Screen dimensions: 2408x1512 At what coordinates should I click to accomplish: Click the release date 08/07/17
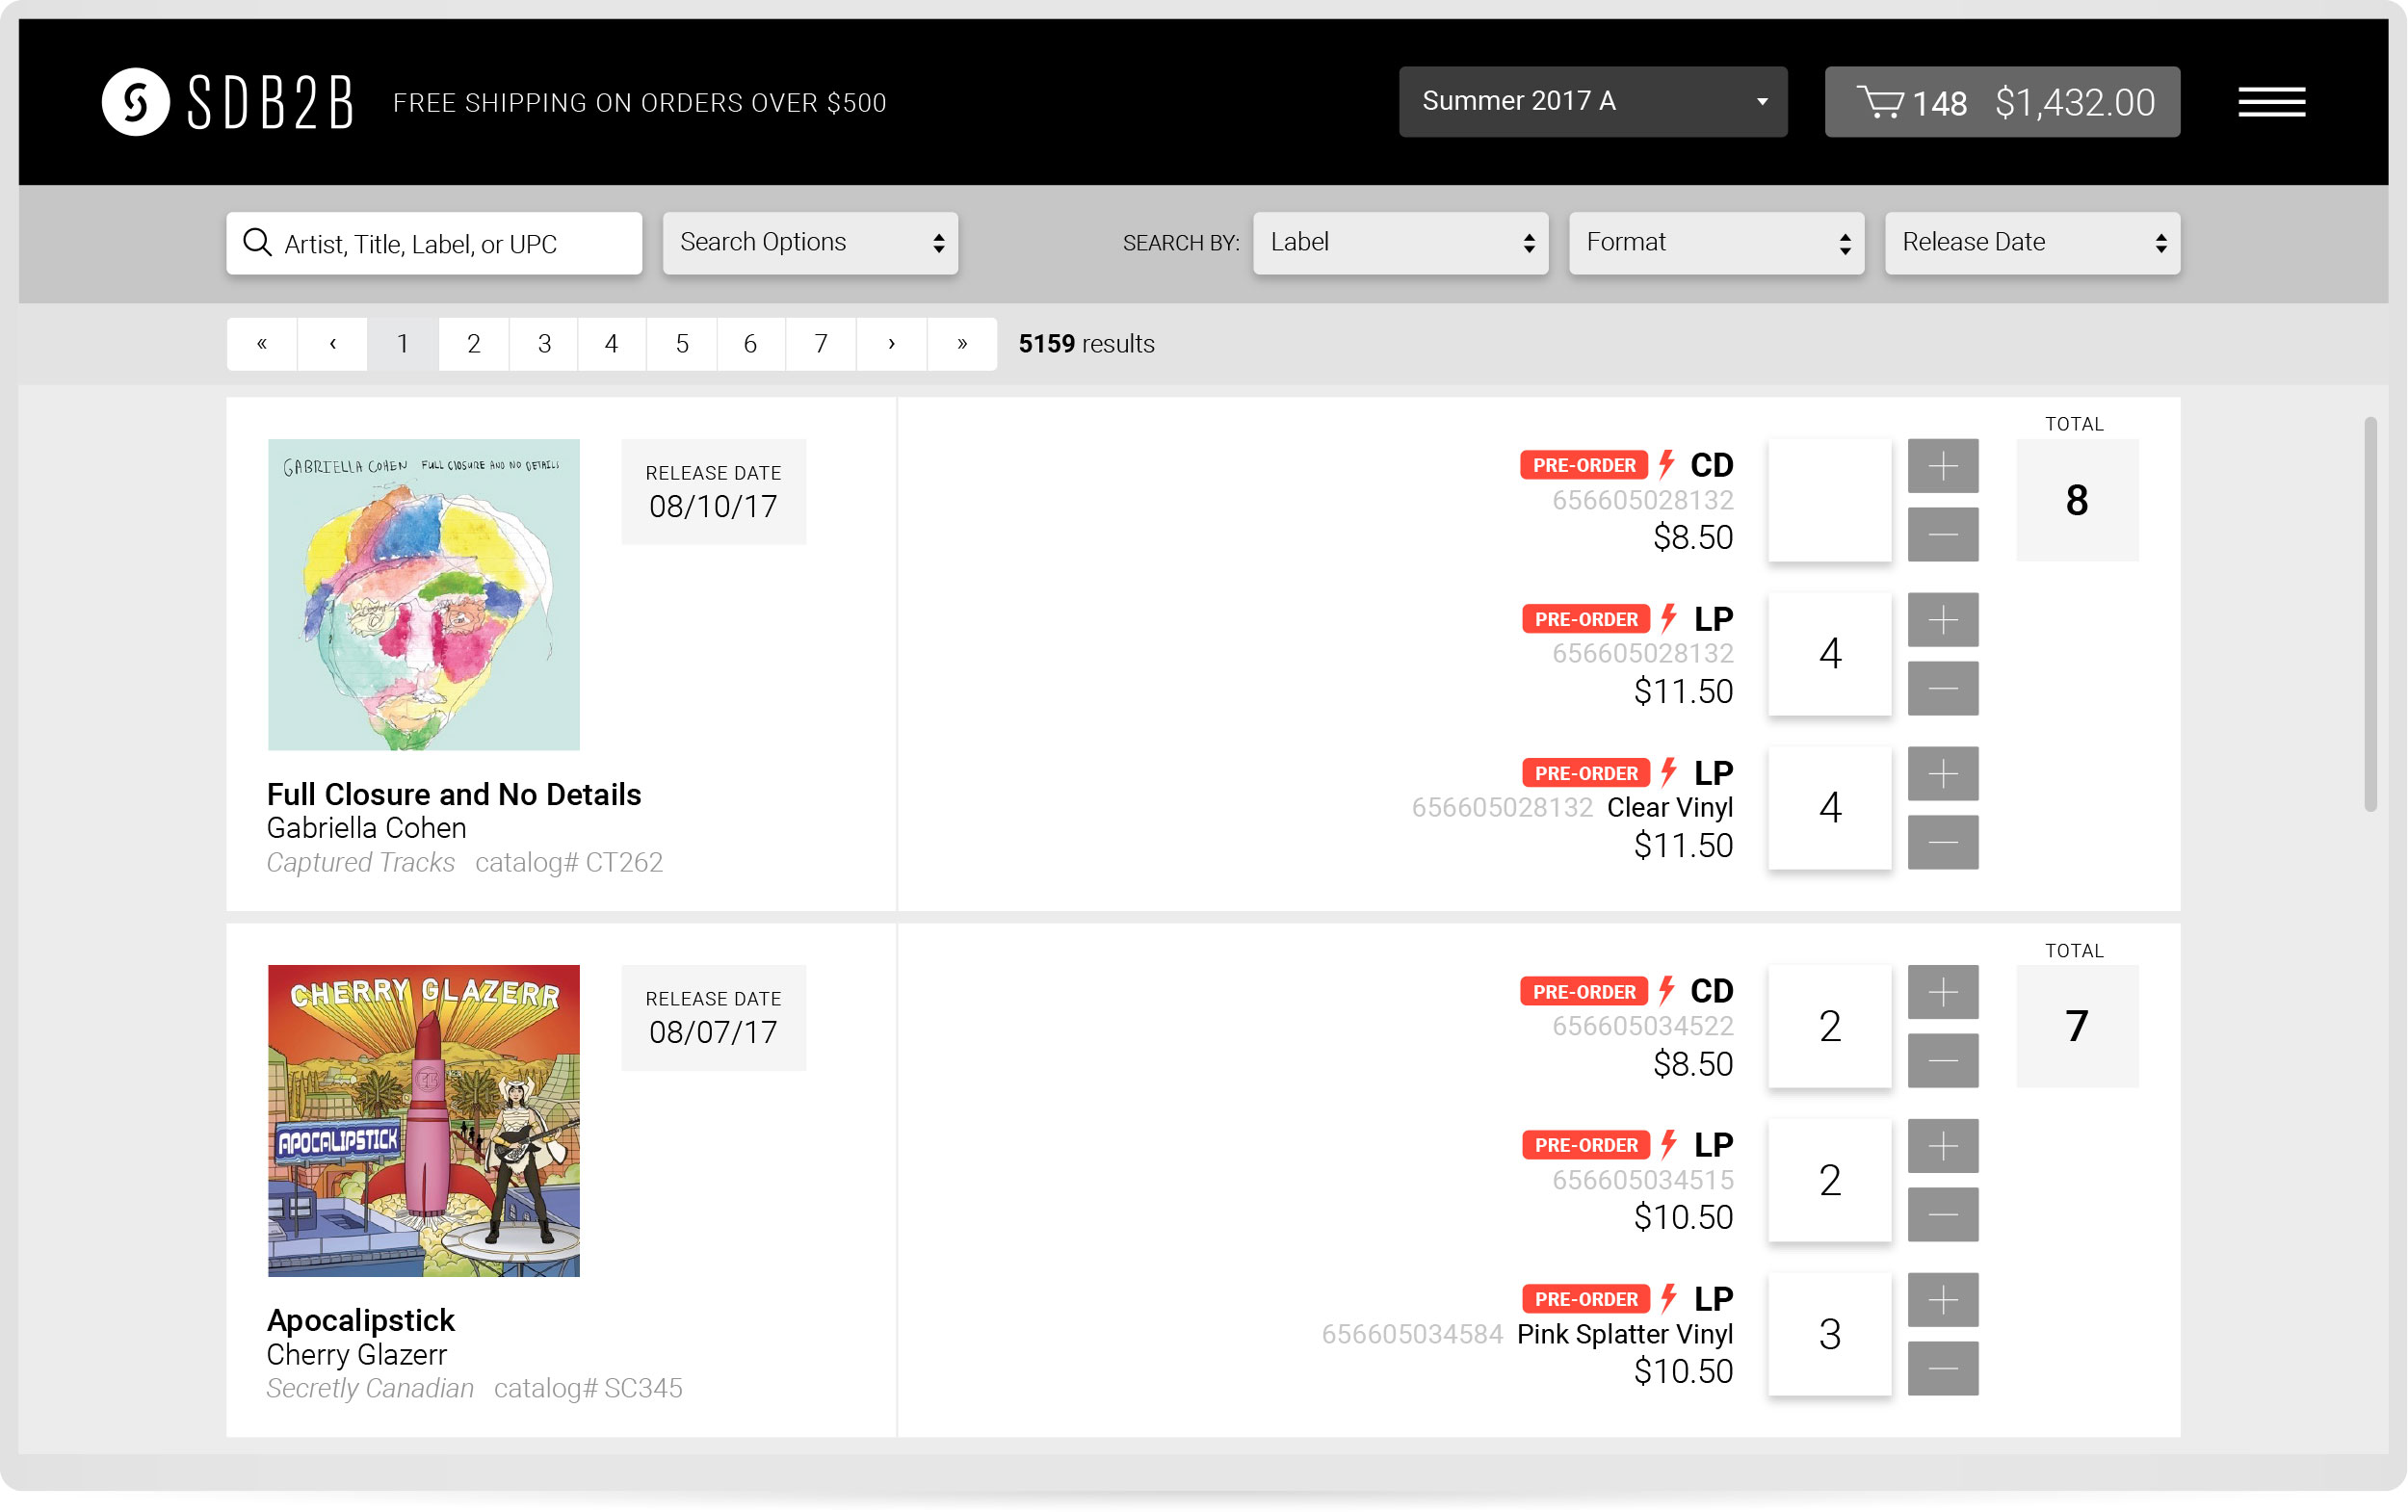tap(713, 1032)
